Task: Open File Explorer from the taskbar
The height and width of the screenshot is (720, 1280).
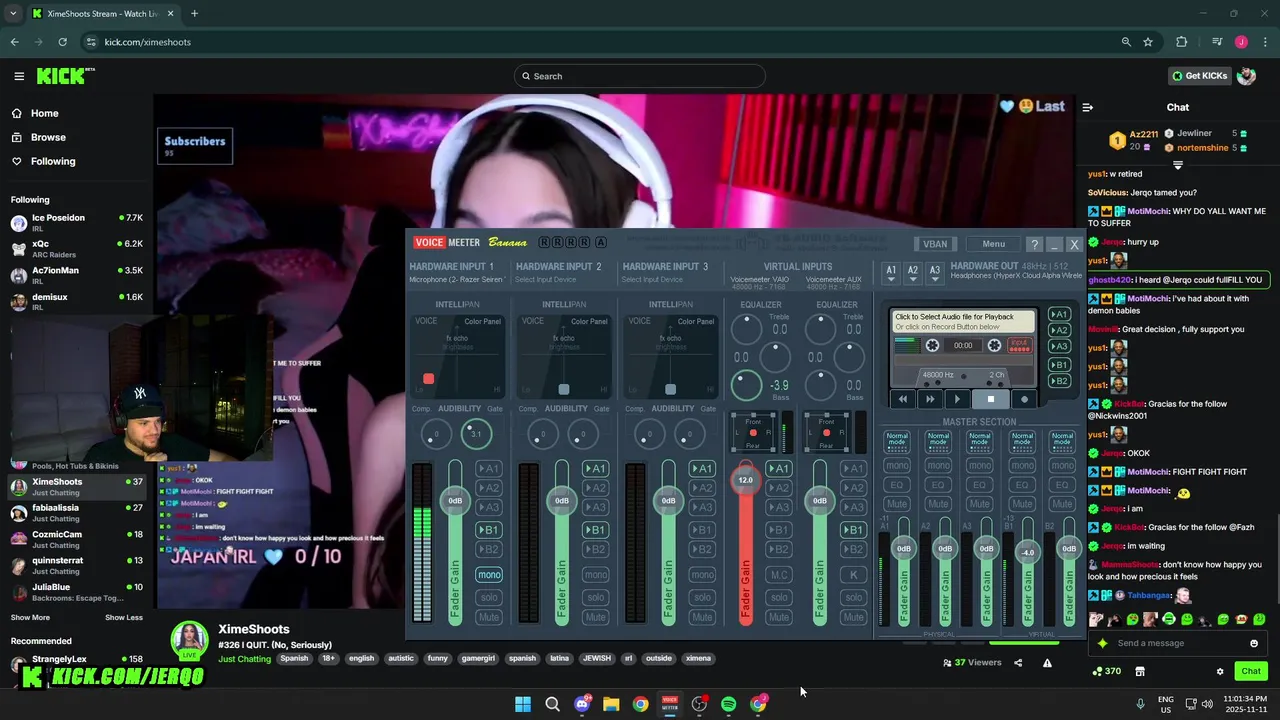Action: 611,704
